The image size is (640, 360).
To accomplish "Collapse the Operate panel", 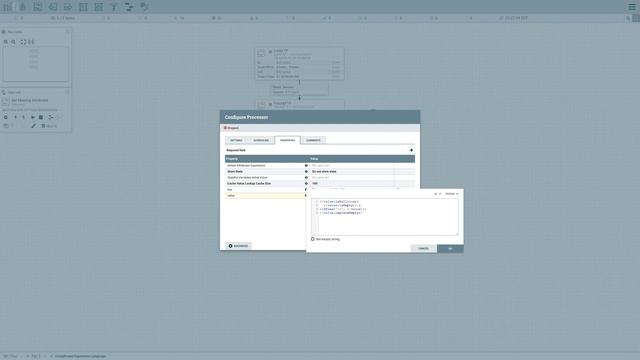I will pyautogui.click(x=68, y=92).
